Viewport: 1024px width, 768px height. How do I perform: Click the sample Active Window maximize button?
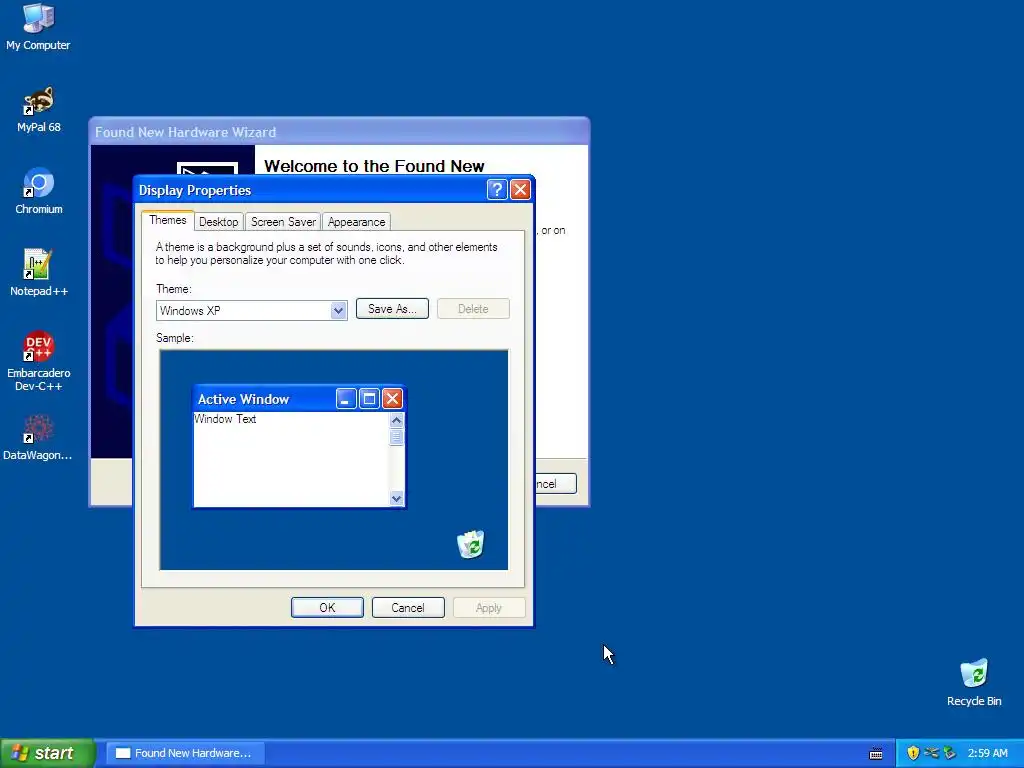(370, 399)
